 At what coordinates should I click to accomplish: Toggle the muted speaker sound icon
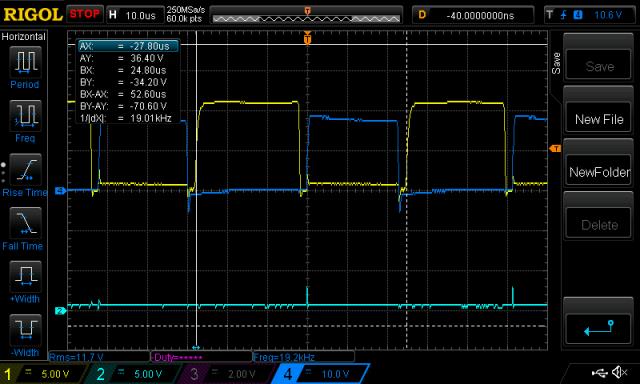click(620, 372)
